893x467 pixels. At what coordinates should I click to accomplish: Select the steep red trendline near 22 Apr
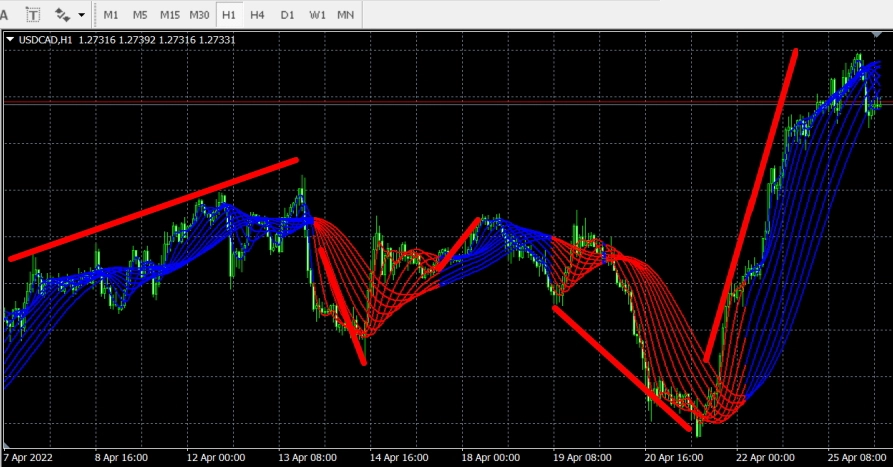(750, 205)
